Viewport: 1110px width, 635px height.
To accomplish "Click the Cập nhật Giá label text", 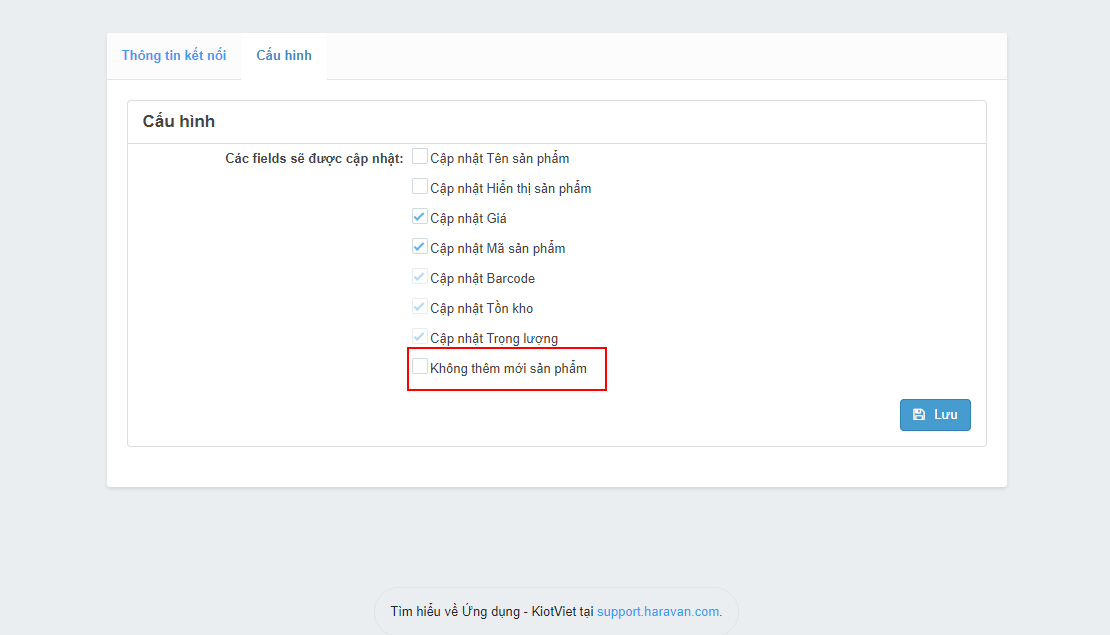I will 468,219.
